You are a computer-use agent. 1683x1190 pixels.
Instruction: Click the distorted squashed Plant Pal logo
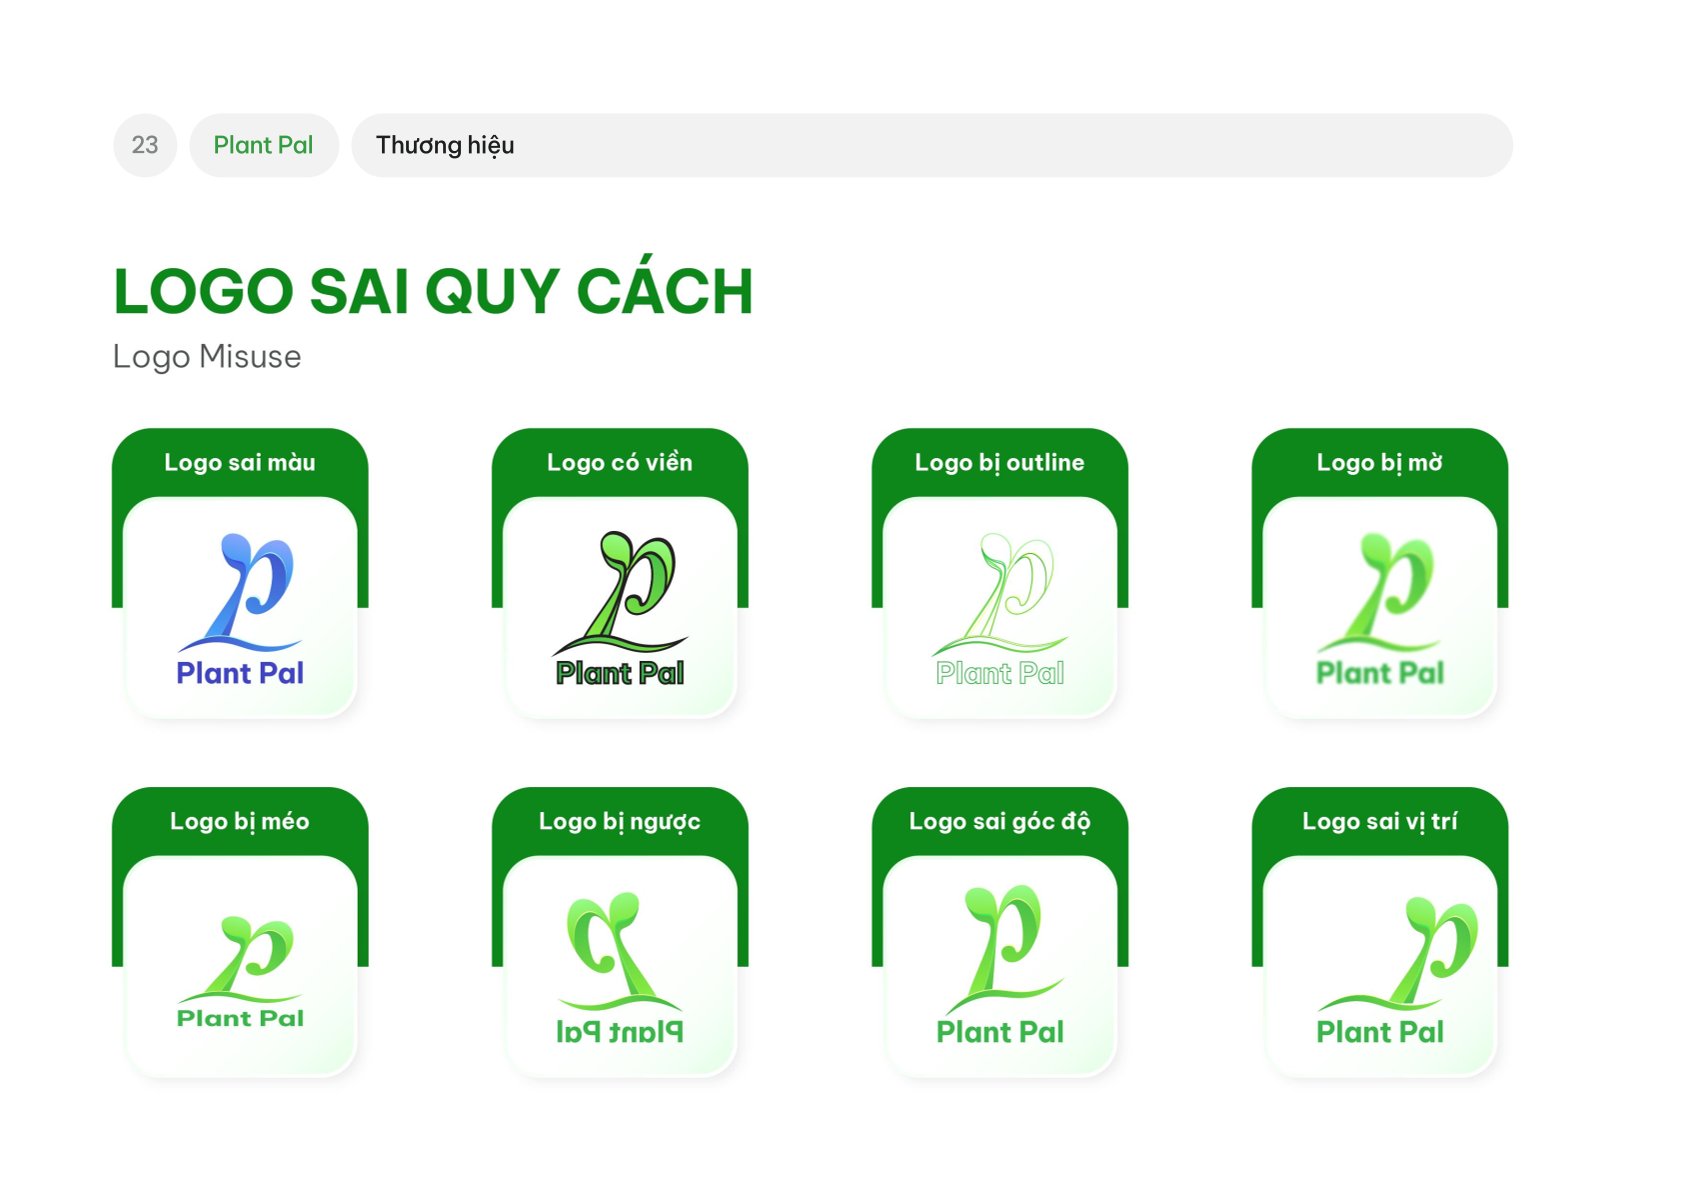[x=240, y=972]
